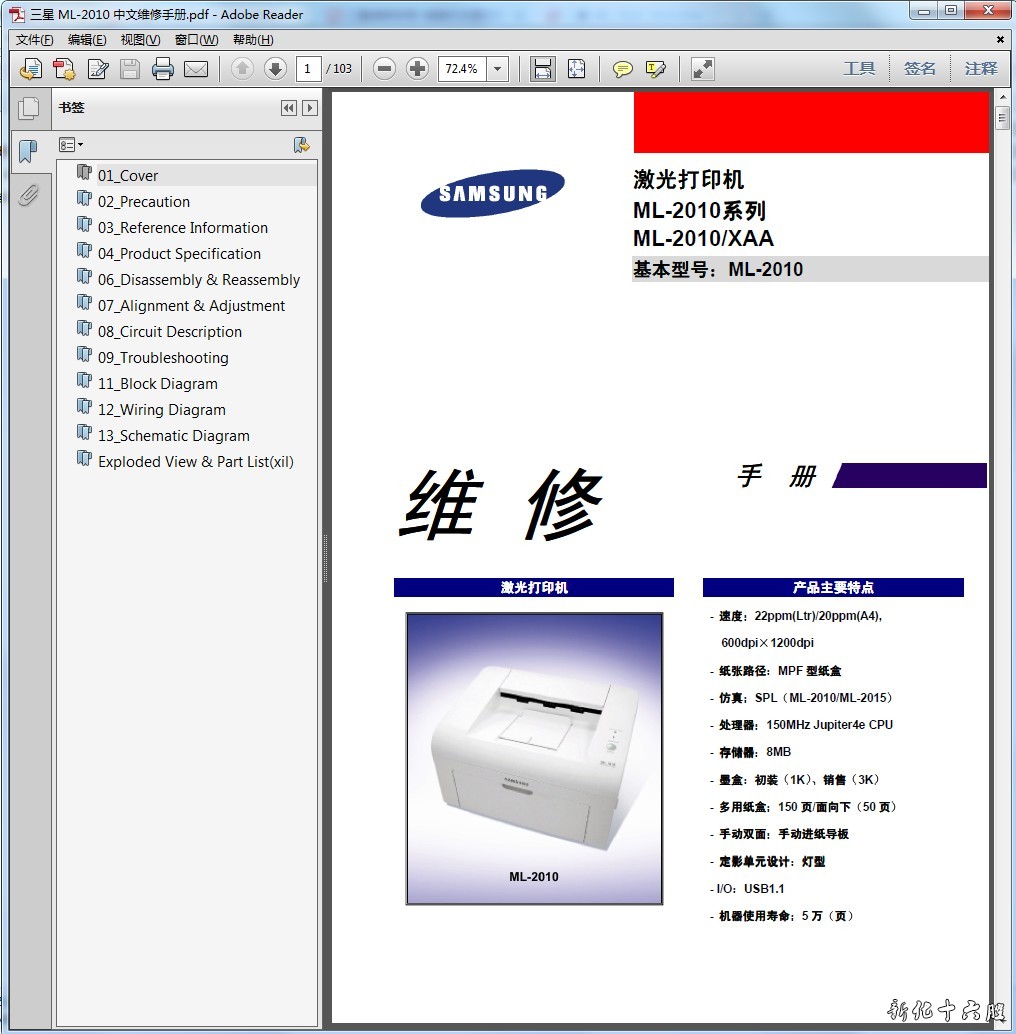
Task: Open the 工具 tools pane
Action: click(x=859, y=69)
